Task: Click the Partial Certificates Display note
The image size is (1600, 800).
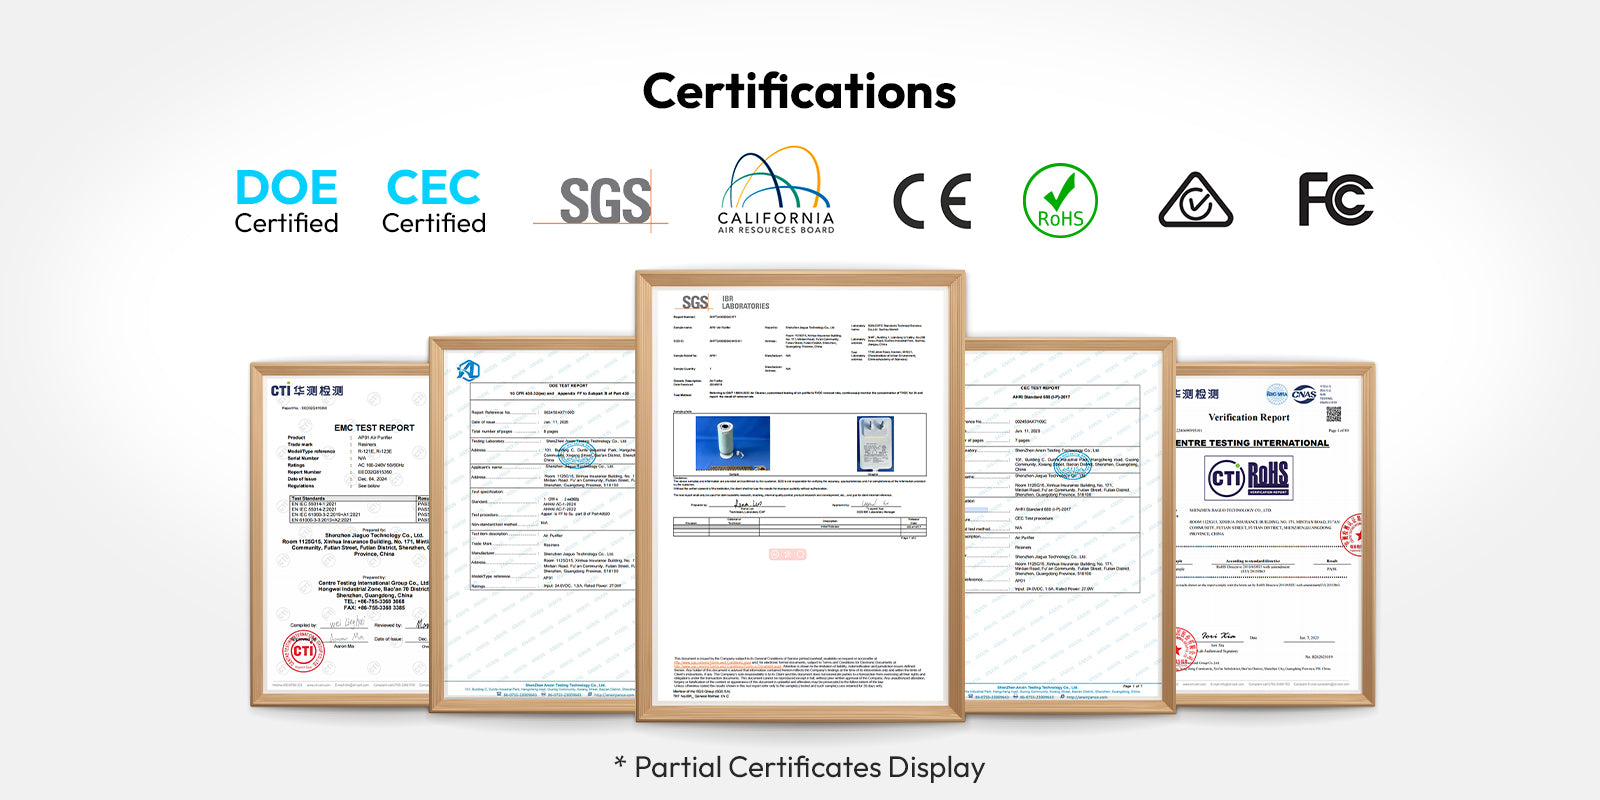Action: [x=799, y=767]
